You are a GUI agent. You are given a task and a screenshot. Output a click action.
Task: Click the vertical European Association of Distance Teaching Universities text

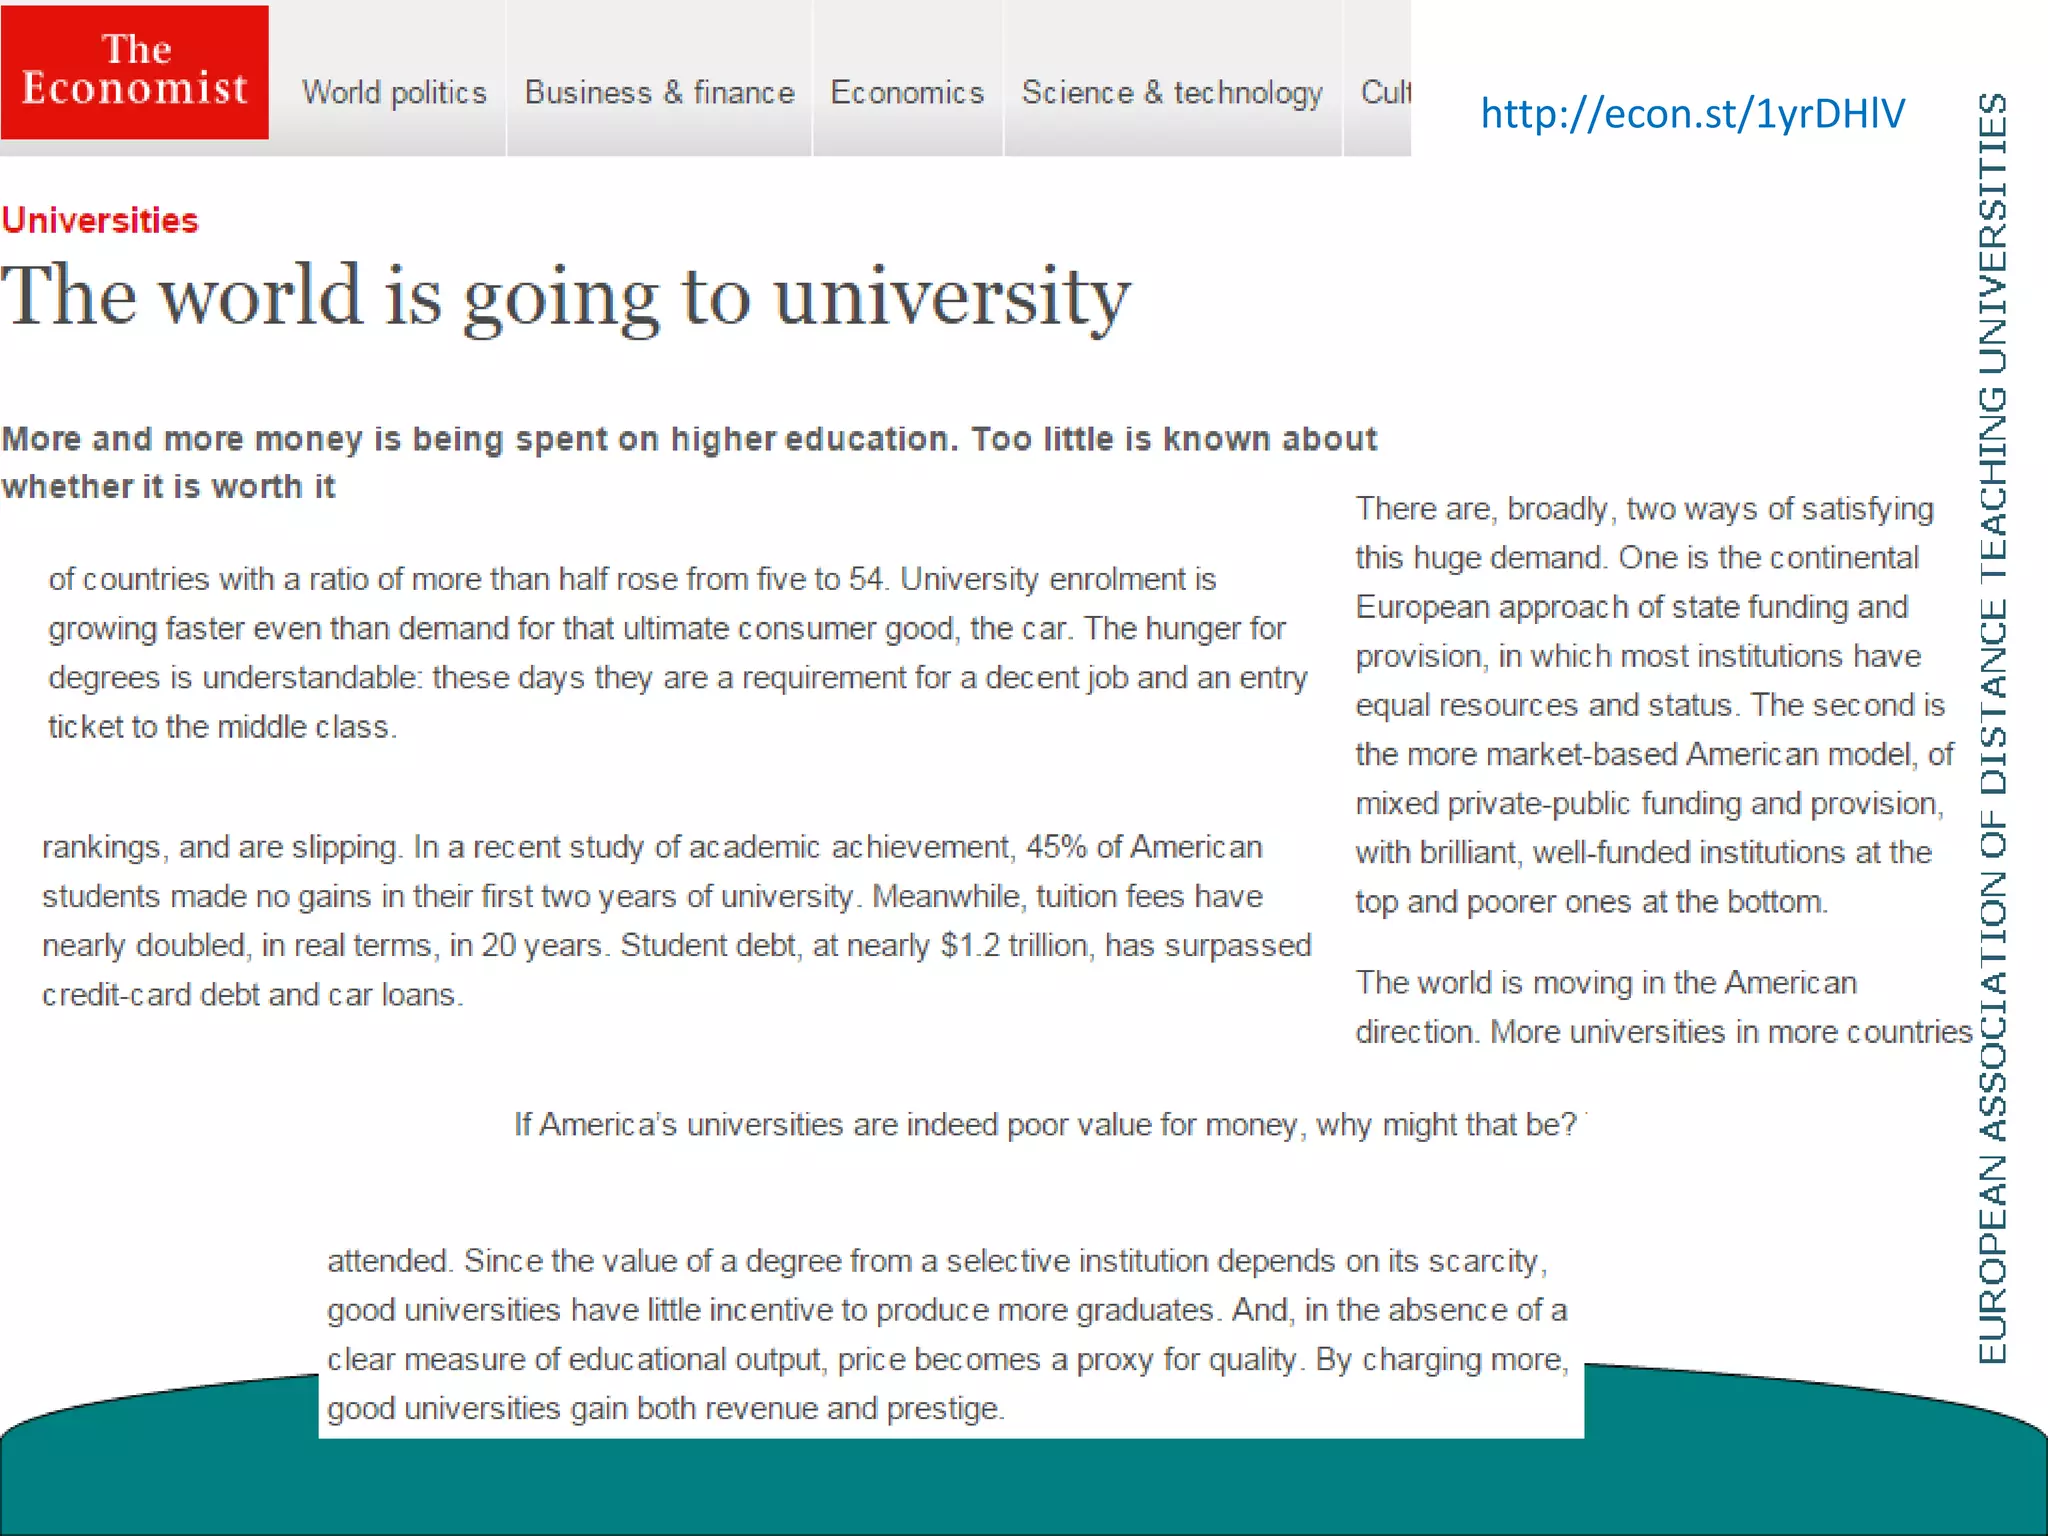pos(1992,728)
